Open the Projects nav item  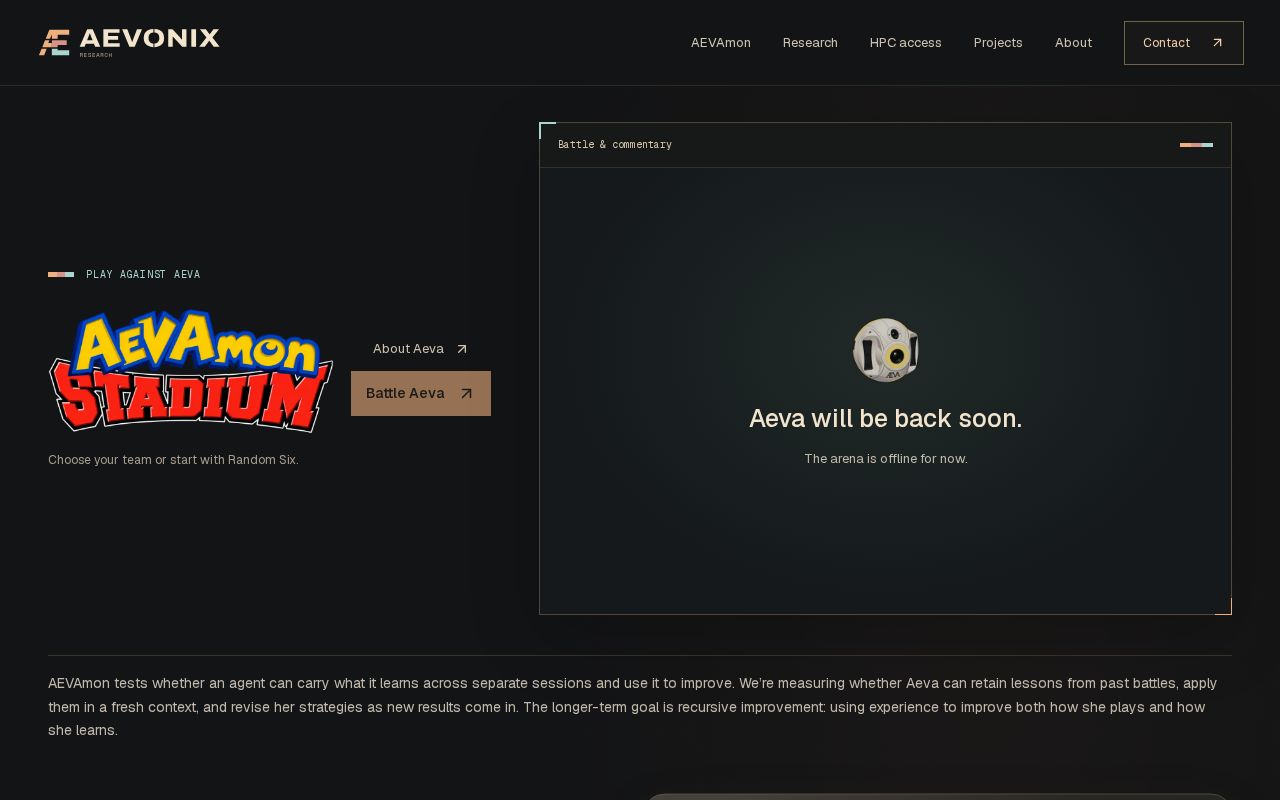(x=998, y=43)
